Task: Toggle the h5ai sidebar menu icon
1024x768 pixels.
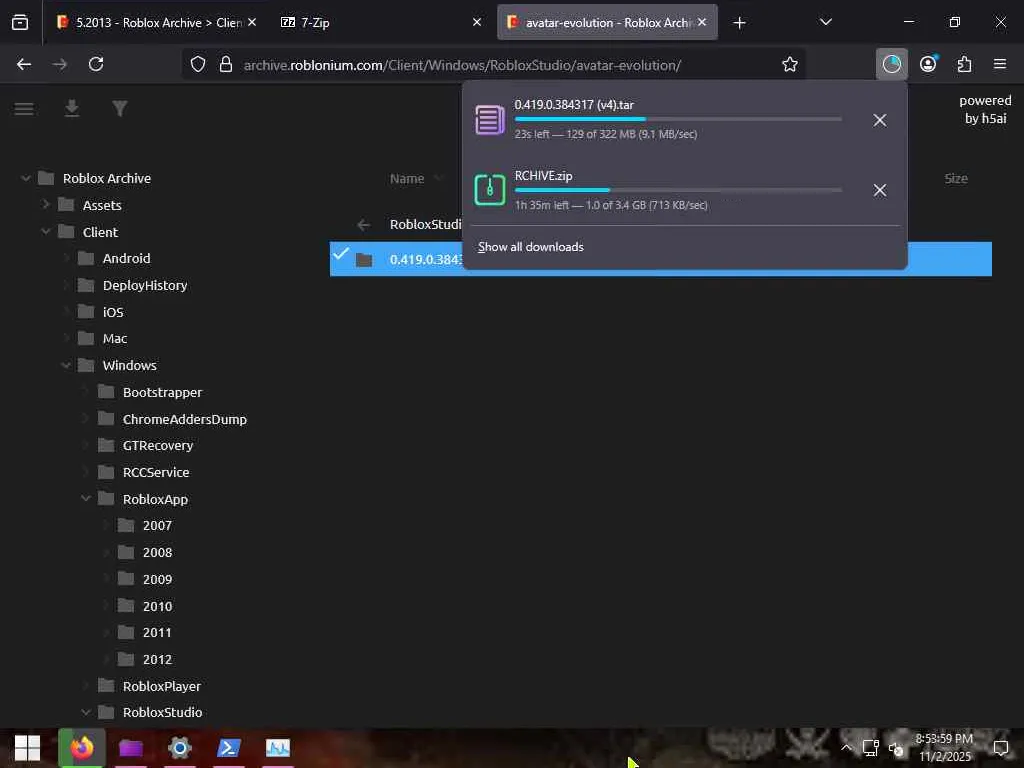Action: click(24, 108)
